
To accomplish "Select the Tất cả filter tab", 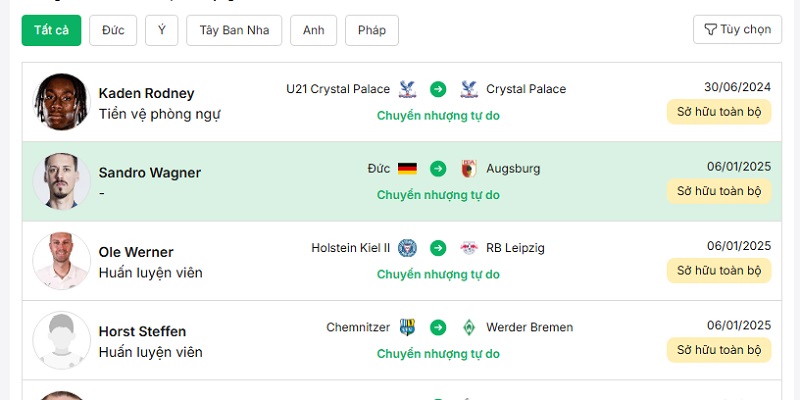I will point(51,30).
